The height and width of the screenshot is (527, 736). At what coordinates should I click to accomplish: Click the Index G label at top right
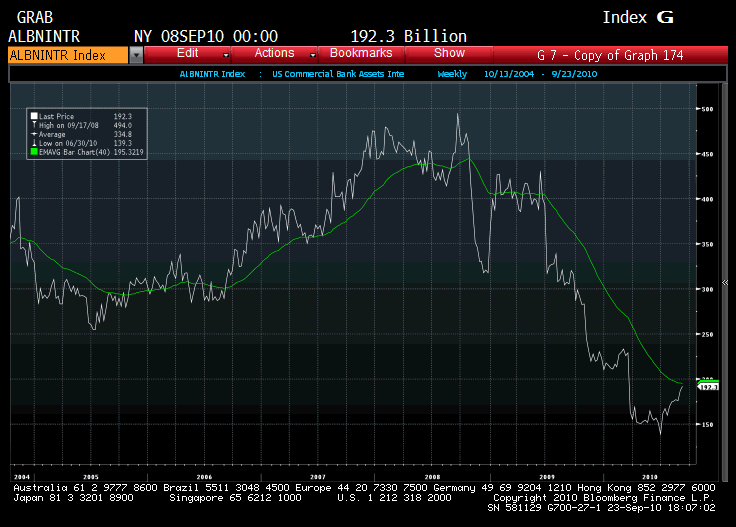click(638, 17)
